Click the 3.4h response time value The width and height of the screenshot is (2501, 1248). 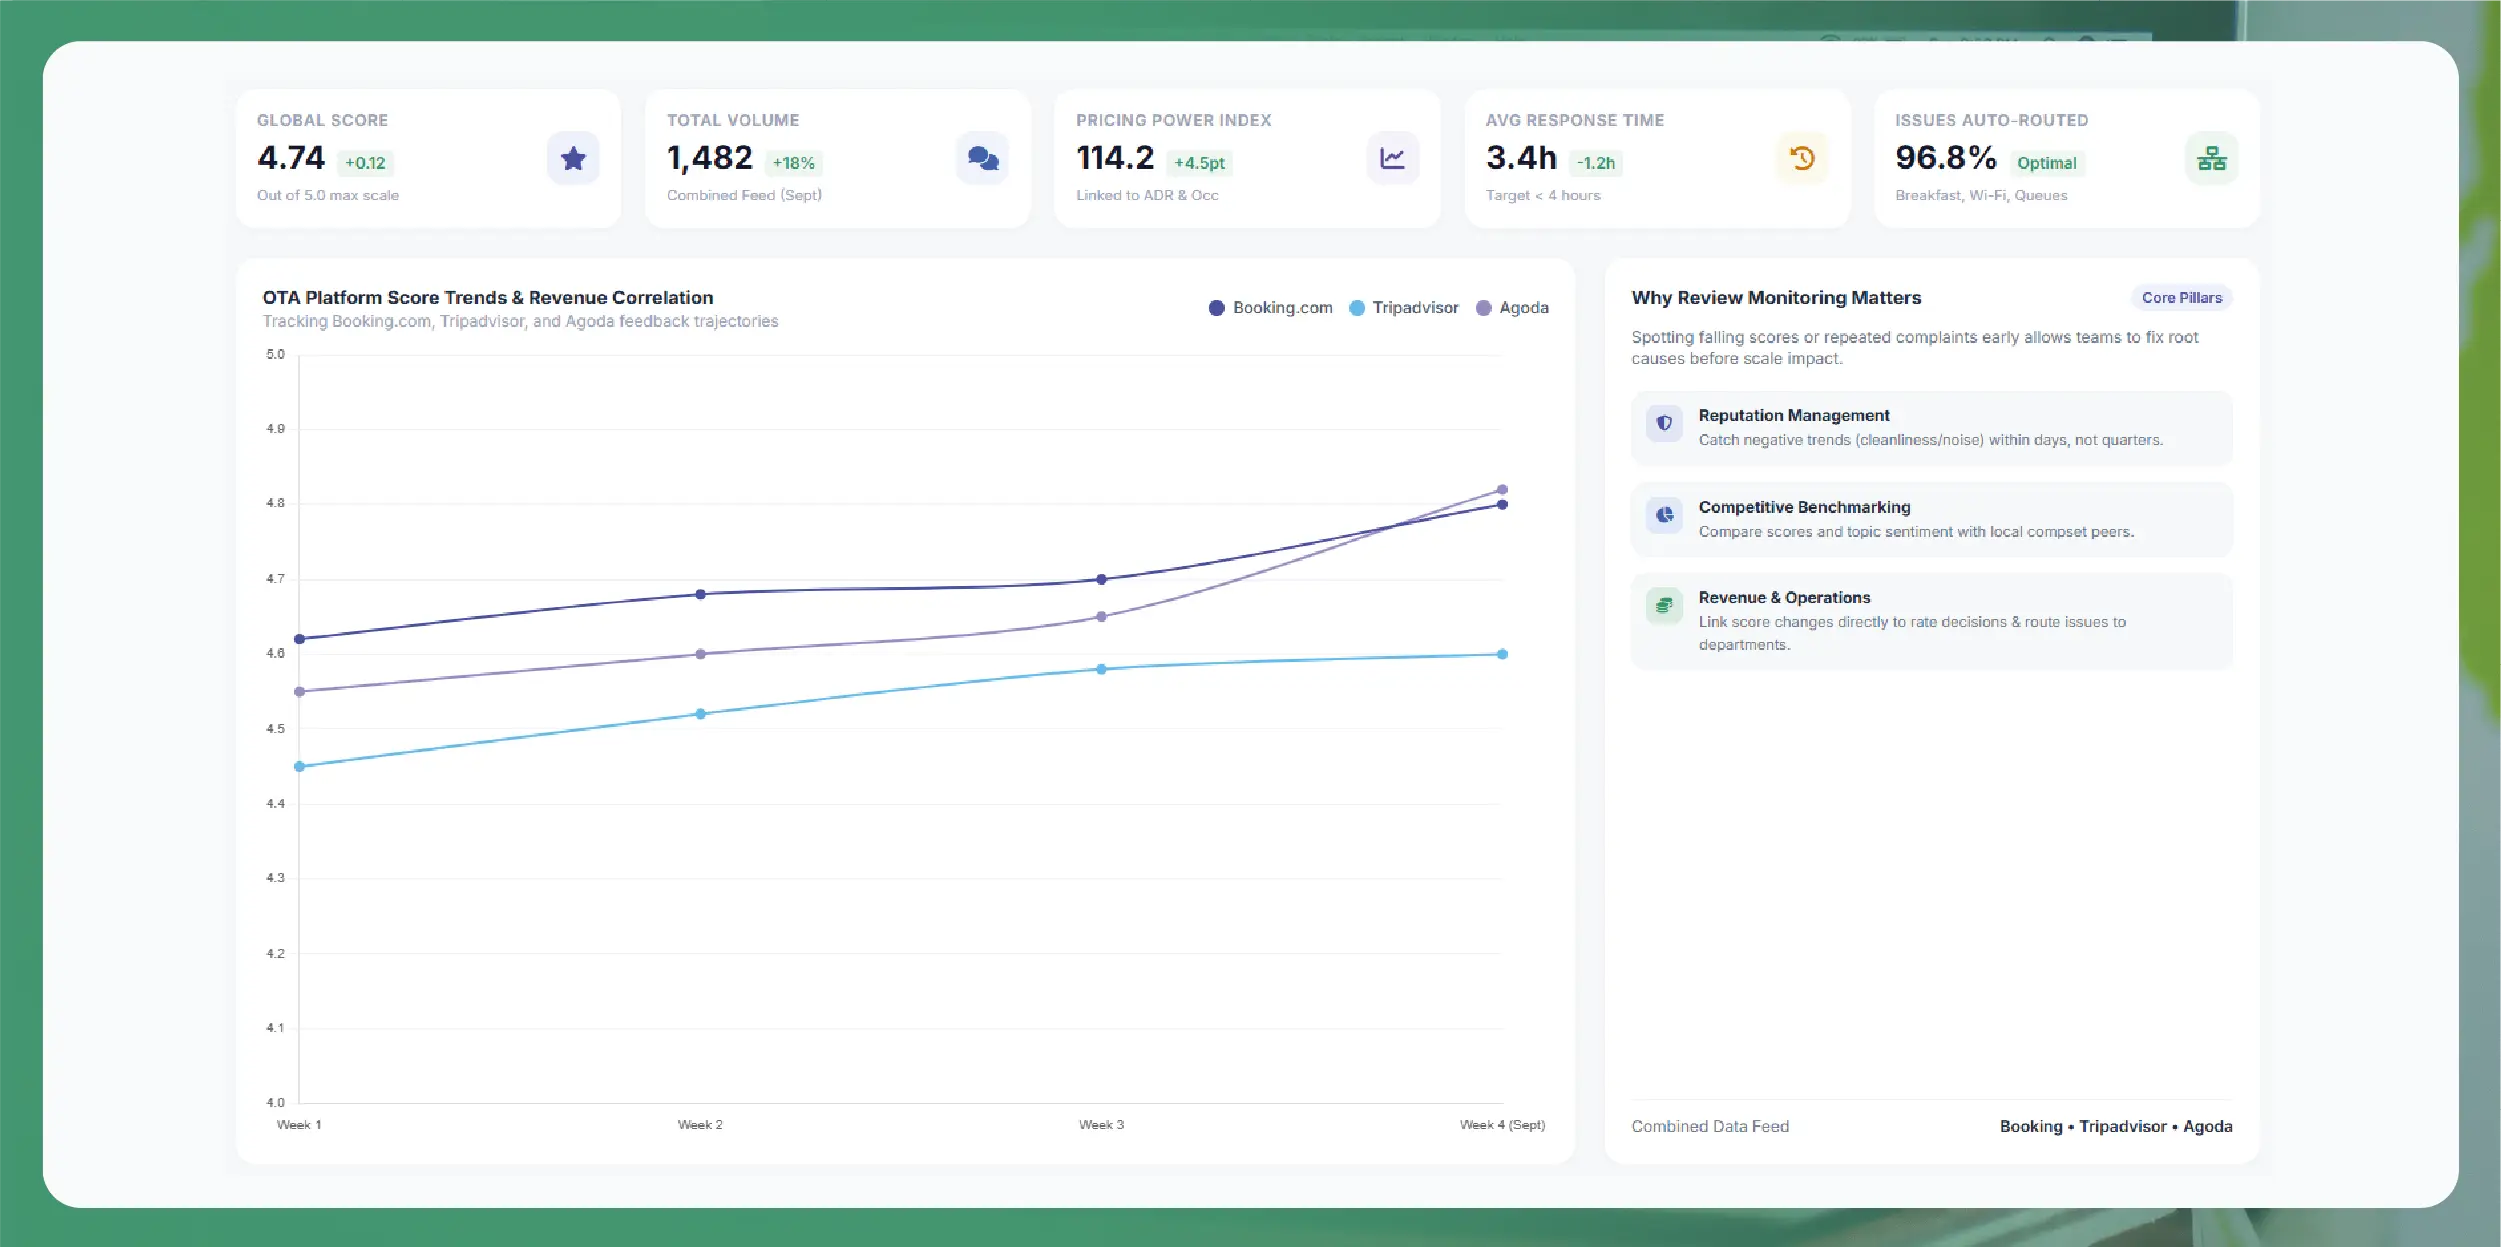(x=1521, y=158)
